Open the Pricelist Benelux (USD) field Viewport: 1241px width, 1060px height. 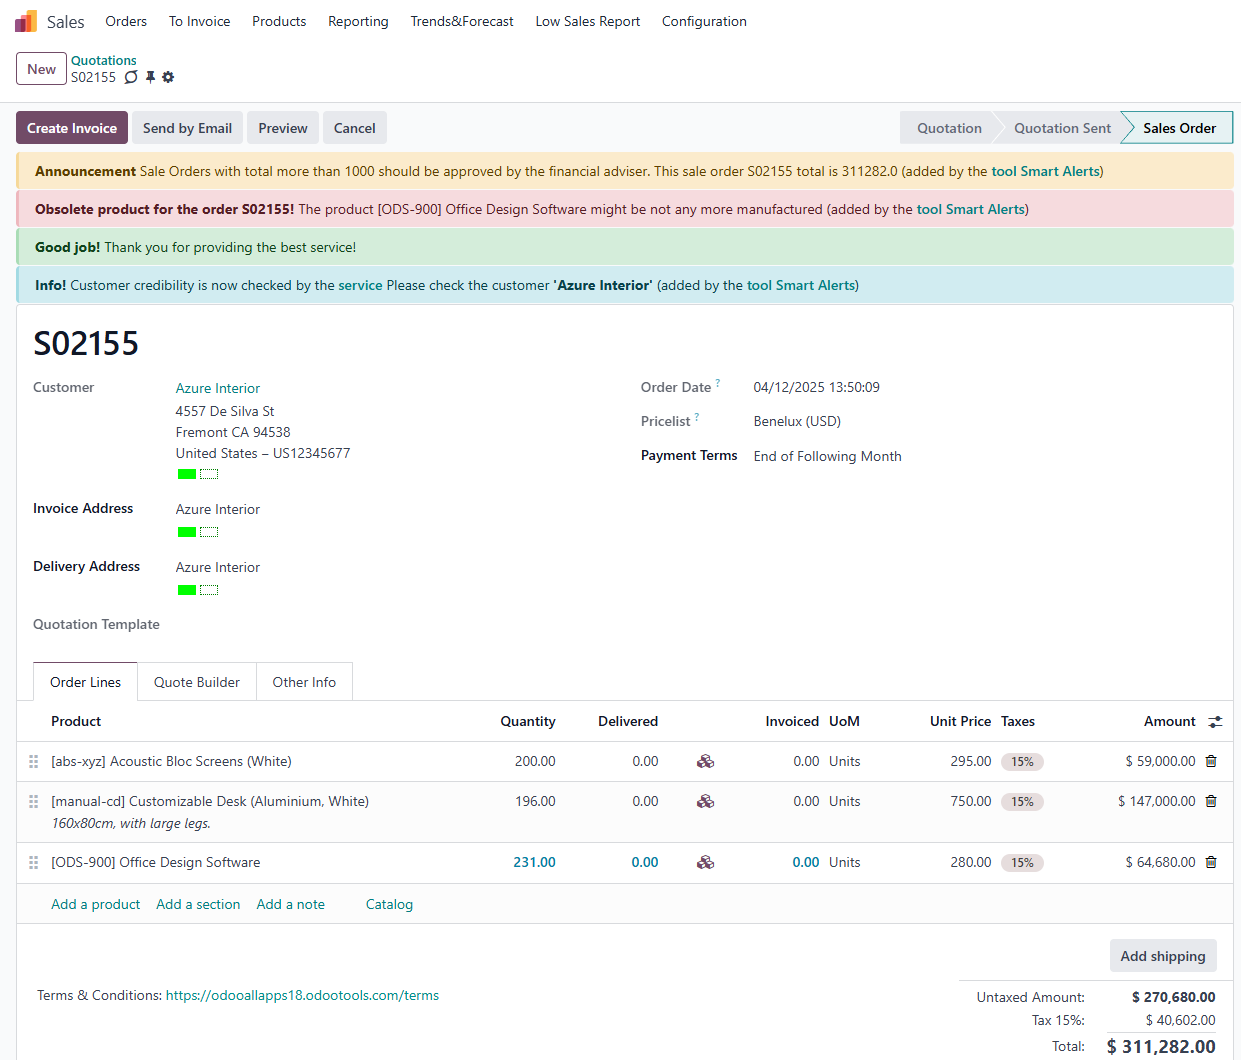tap(797, 421)
